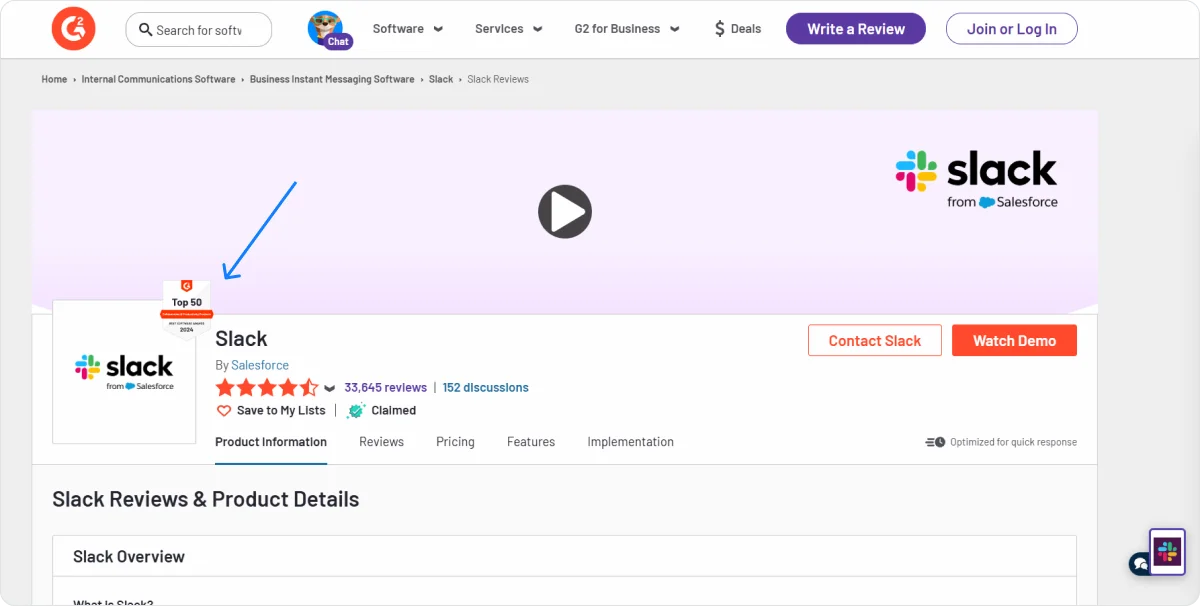The image size is (1200, 607).
Task: Expand the G2 for Business menu
Action: [626, 29]
